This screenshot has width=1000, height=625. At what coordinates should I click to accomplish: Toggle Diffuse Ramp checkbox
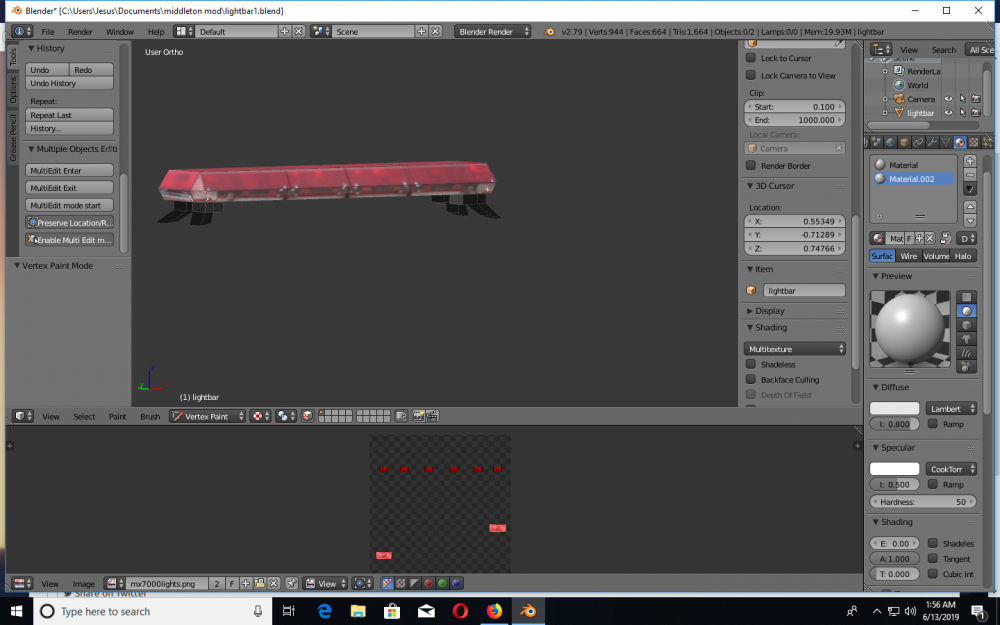point(932,423)
